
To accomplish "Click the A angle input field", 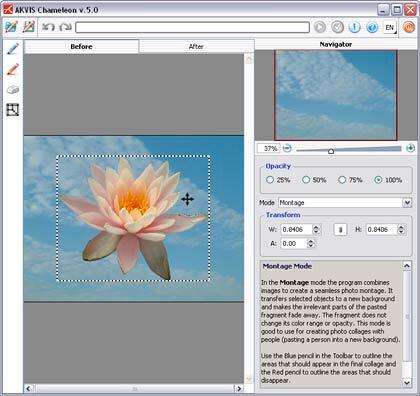I will [293, 243].
